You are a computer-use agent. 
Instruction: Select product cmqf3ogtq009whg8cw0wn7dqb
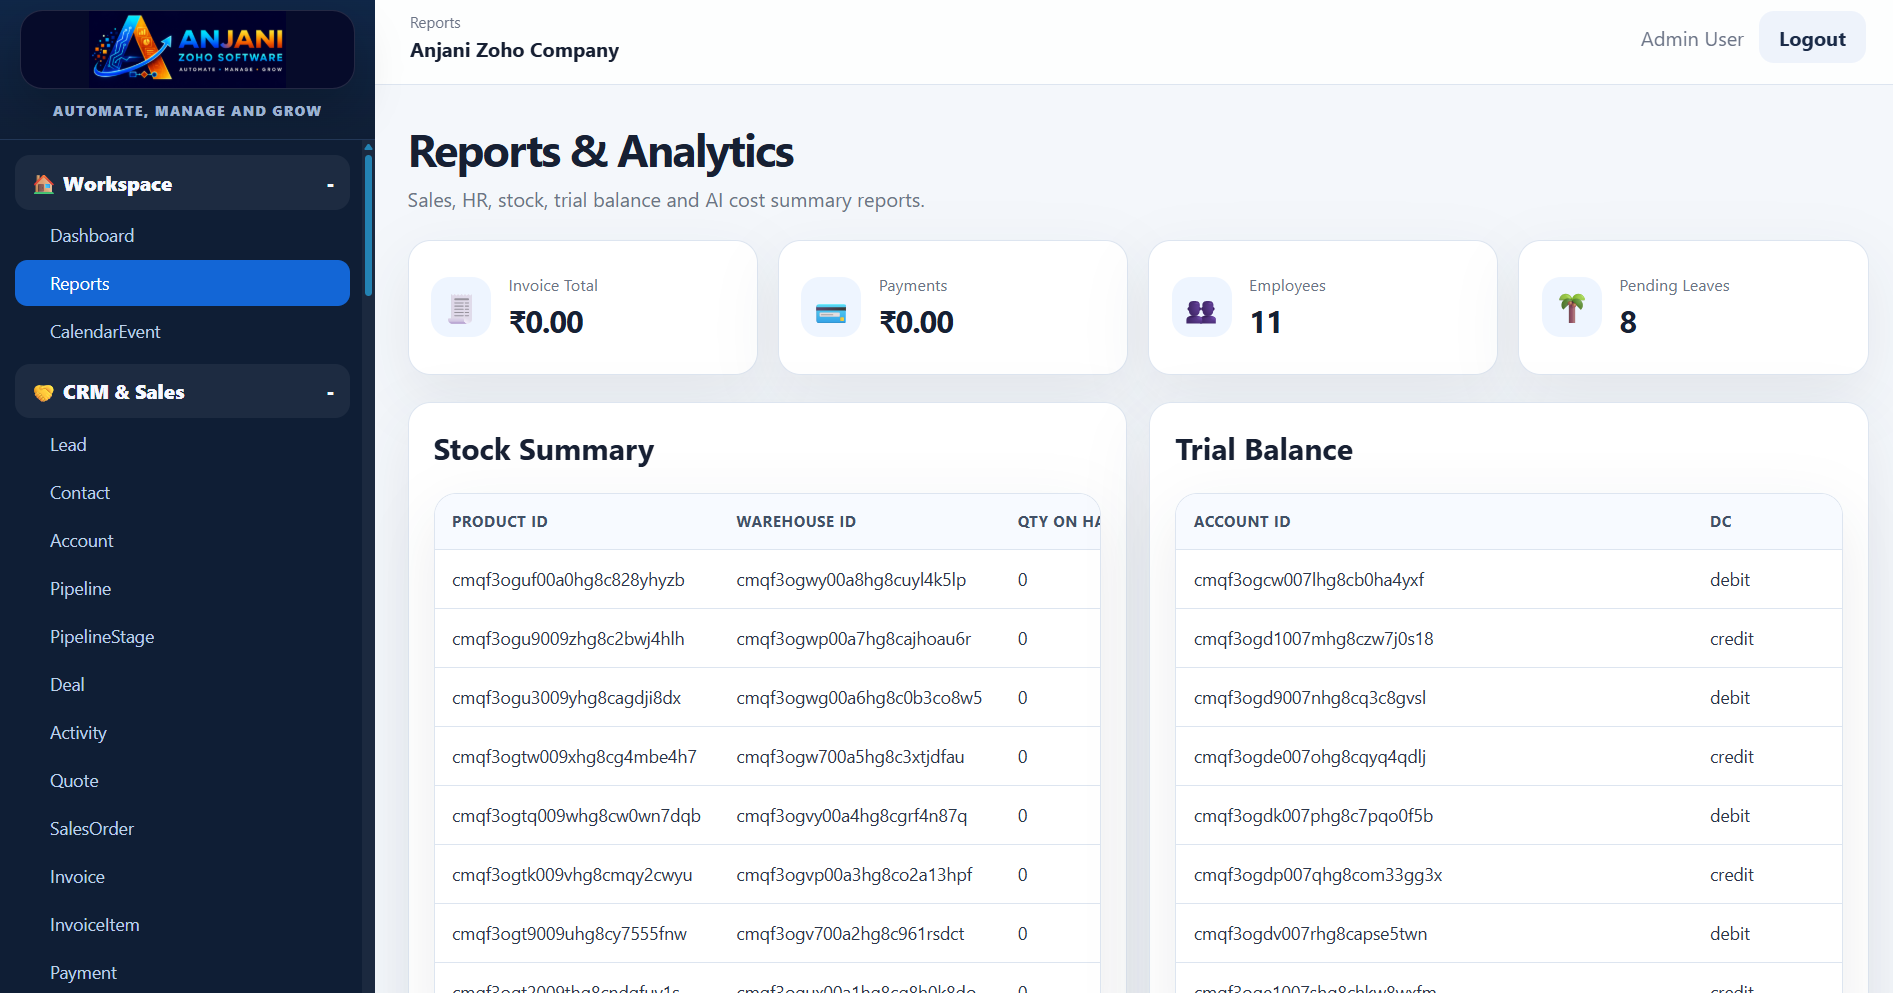pos(576,816)
